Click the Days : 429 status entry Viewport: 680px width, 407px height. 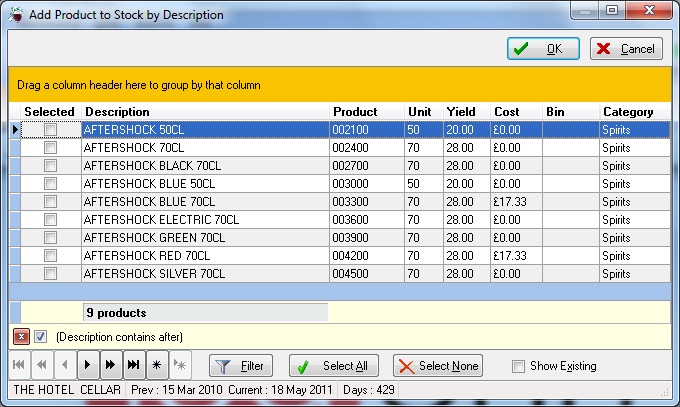tap(369, 390)
